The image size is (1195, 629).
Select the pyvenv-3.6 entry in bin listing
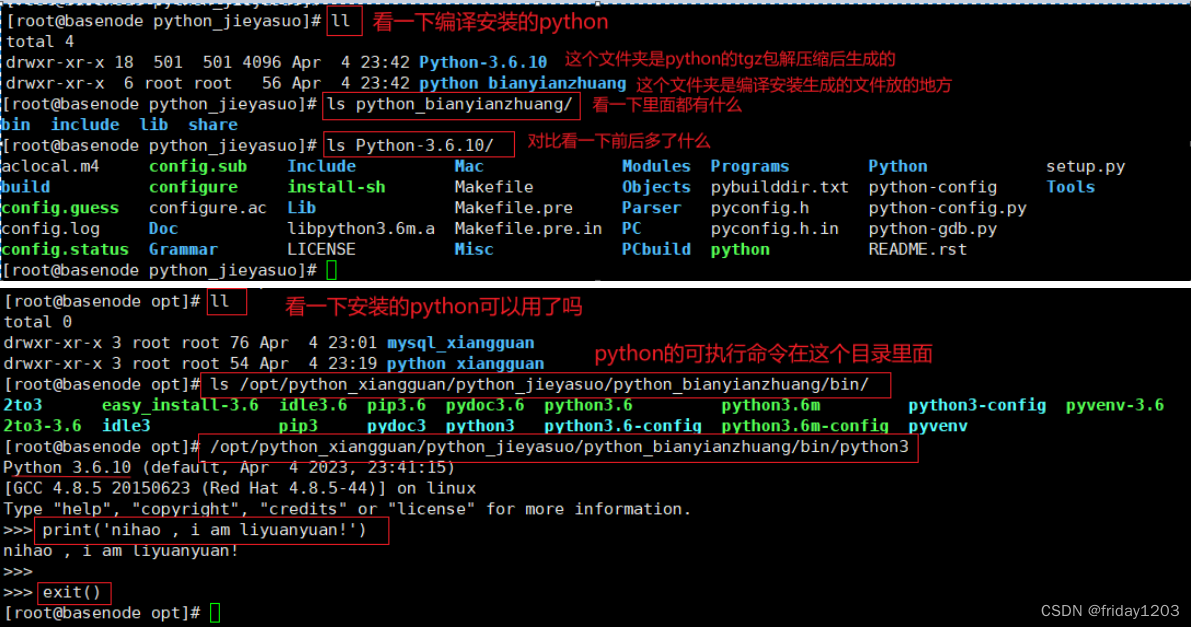(1114, 405)
